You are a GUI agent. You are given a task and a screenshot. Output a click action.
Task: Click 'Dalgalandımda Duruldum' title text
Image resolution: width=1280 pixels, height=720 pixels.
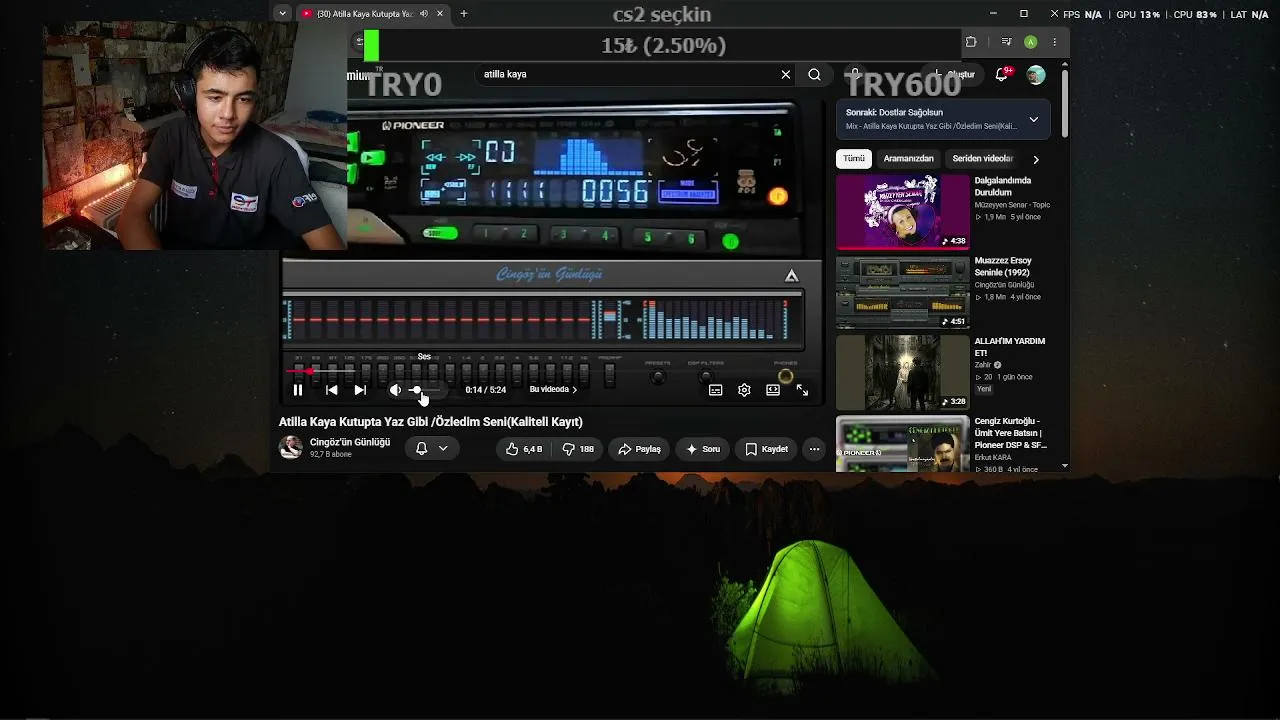(1003, 186)
